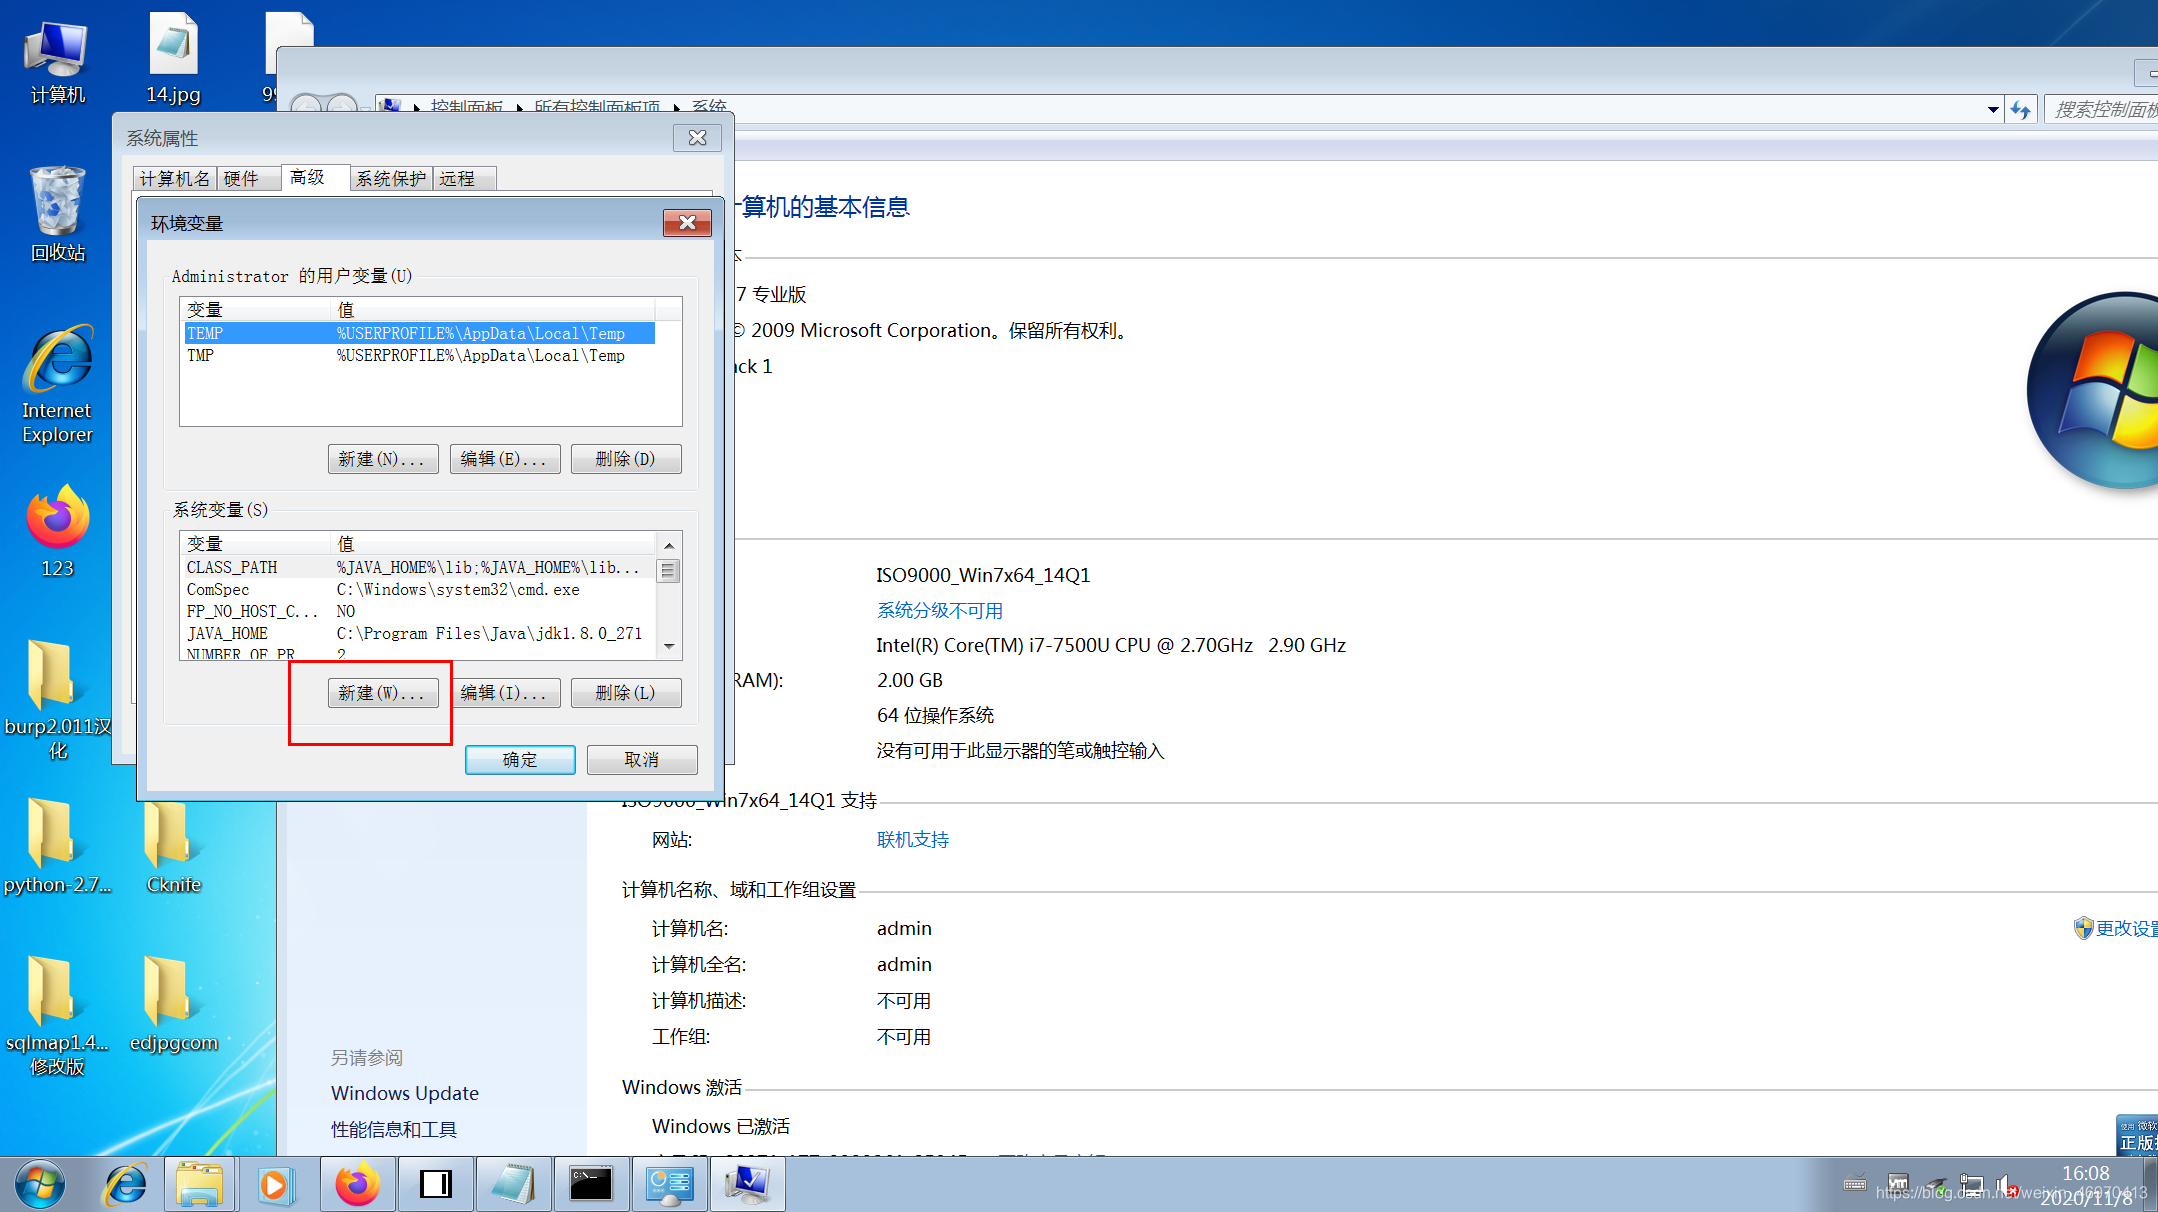
Task: Click the Windows Start orb
Action: coord(40,1185)
